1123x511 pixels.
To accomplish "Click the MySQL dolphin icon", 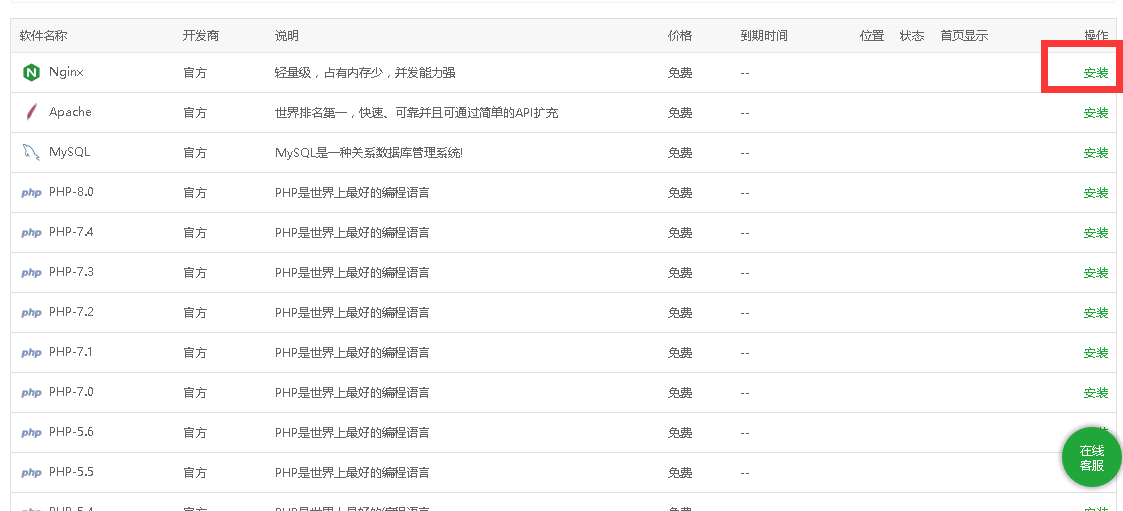I will pyautogui.click(x=31, y=152).
